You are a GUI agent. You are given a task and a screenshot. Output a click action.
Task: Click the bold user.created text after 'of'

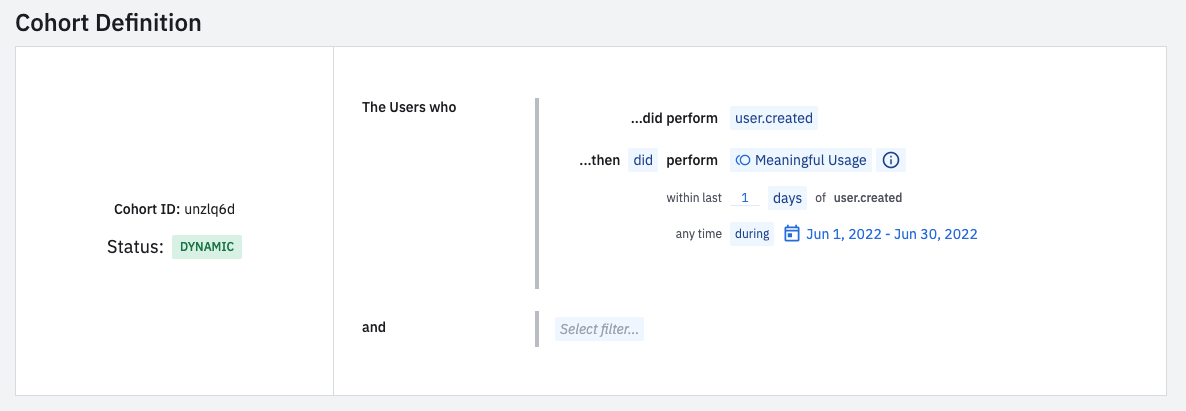click(867, 198)
